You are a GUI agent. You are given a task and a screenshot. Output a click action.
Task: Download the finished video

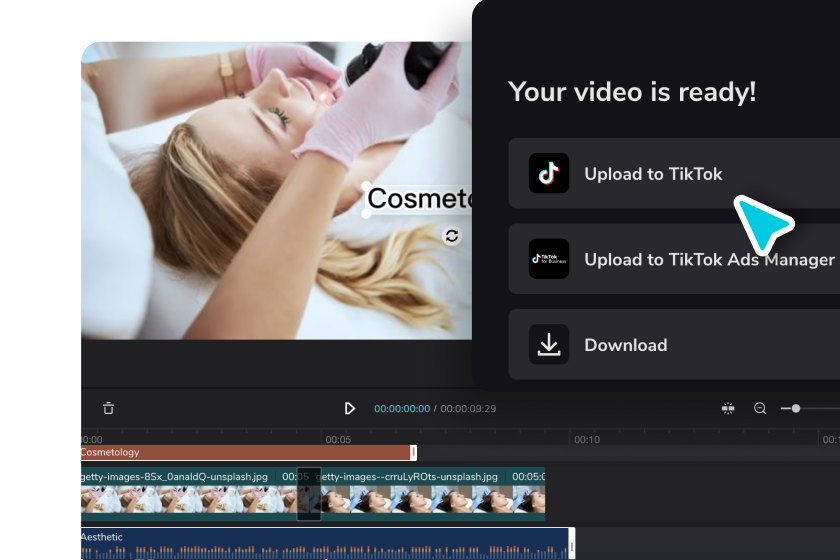pyautogui.click(x=674, y=345)
